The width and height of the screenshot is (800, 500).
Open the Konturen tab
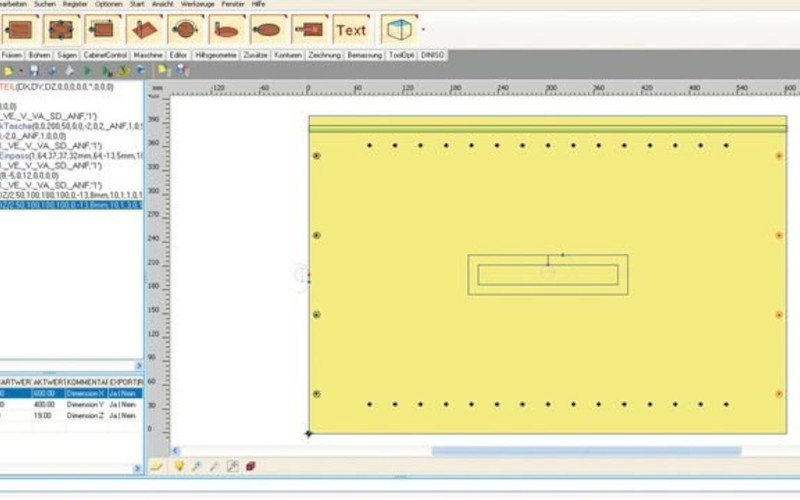[288, 55]
